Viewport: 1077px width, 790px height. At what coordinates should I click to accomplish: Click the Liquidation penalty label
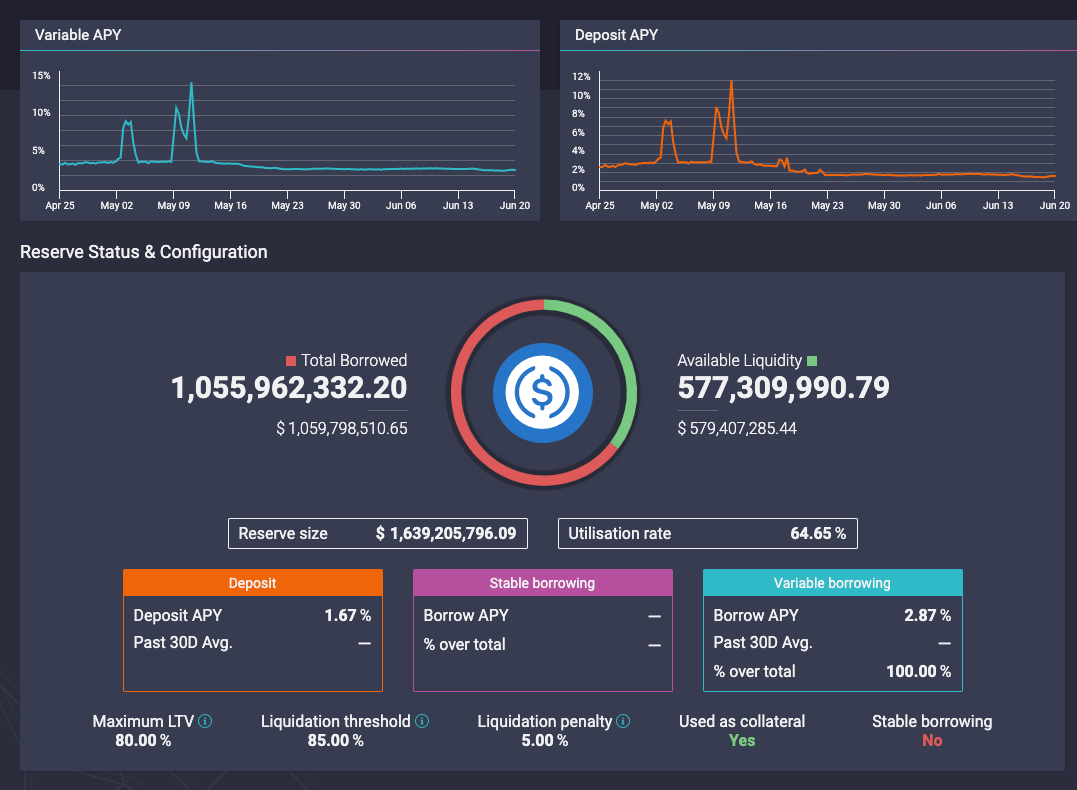545,721
